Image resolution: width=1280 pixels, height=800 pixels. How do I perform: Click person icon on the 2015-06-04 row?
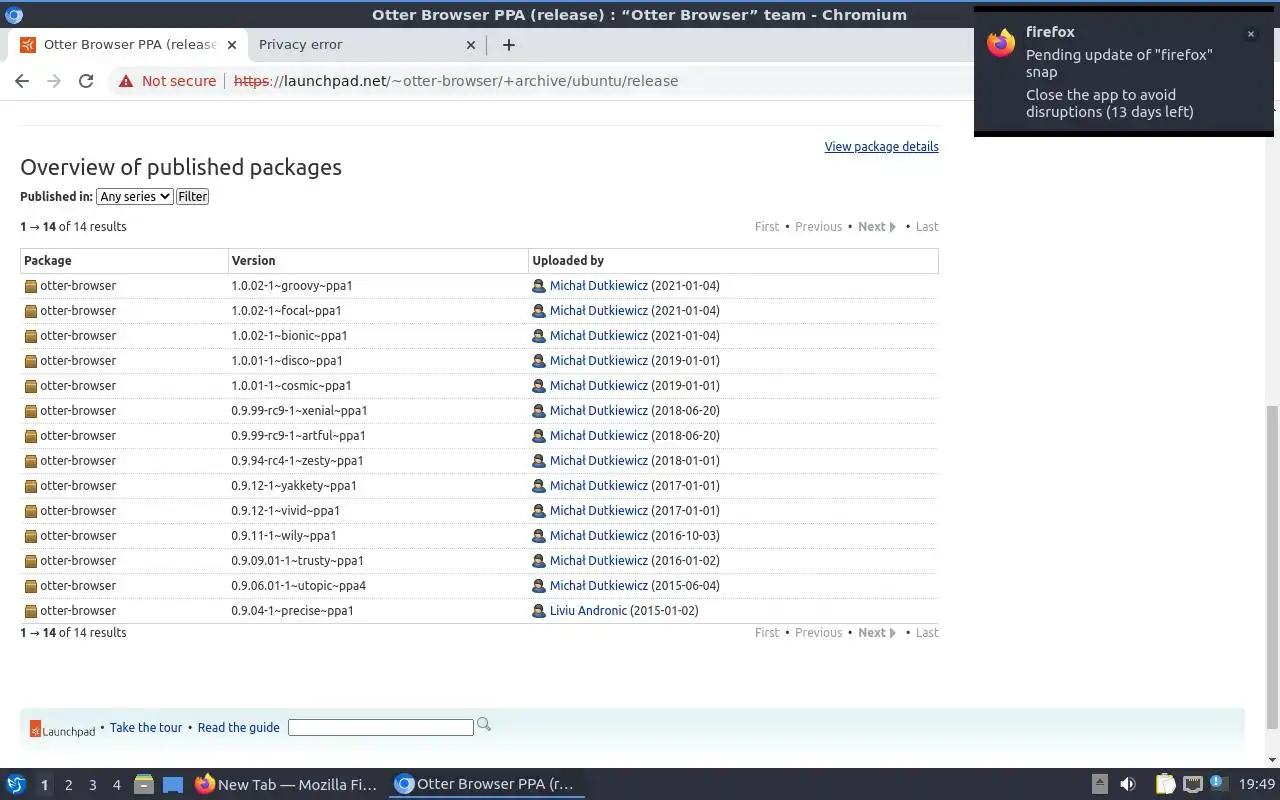point(539,586)
